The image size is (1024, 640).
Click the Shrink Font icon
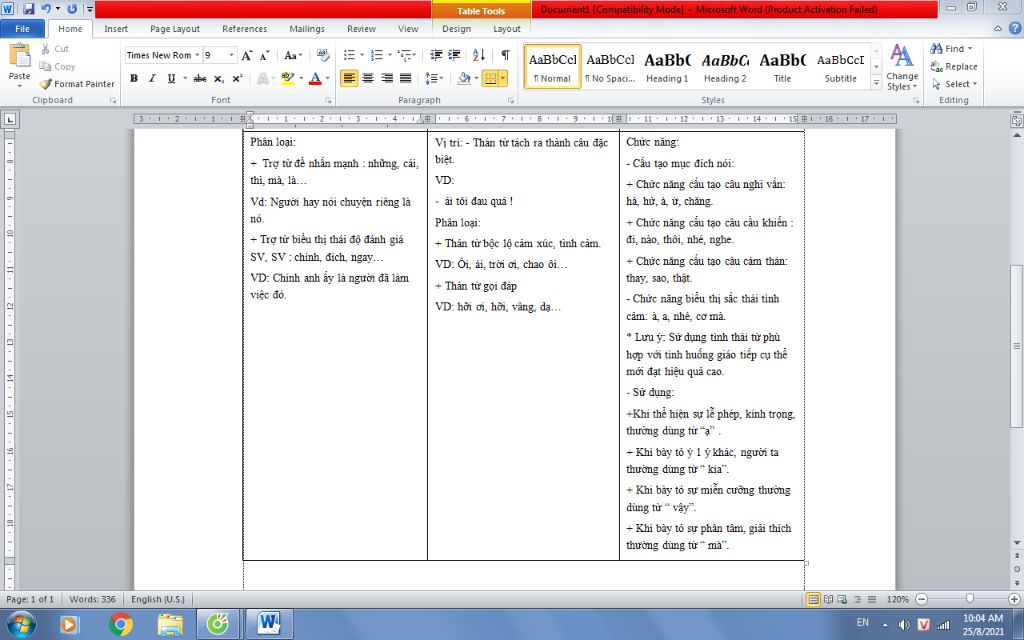264,56
